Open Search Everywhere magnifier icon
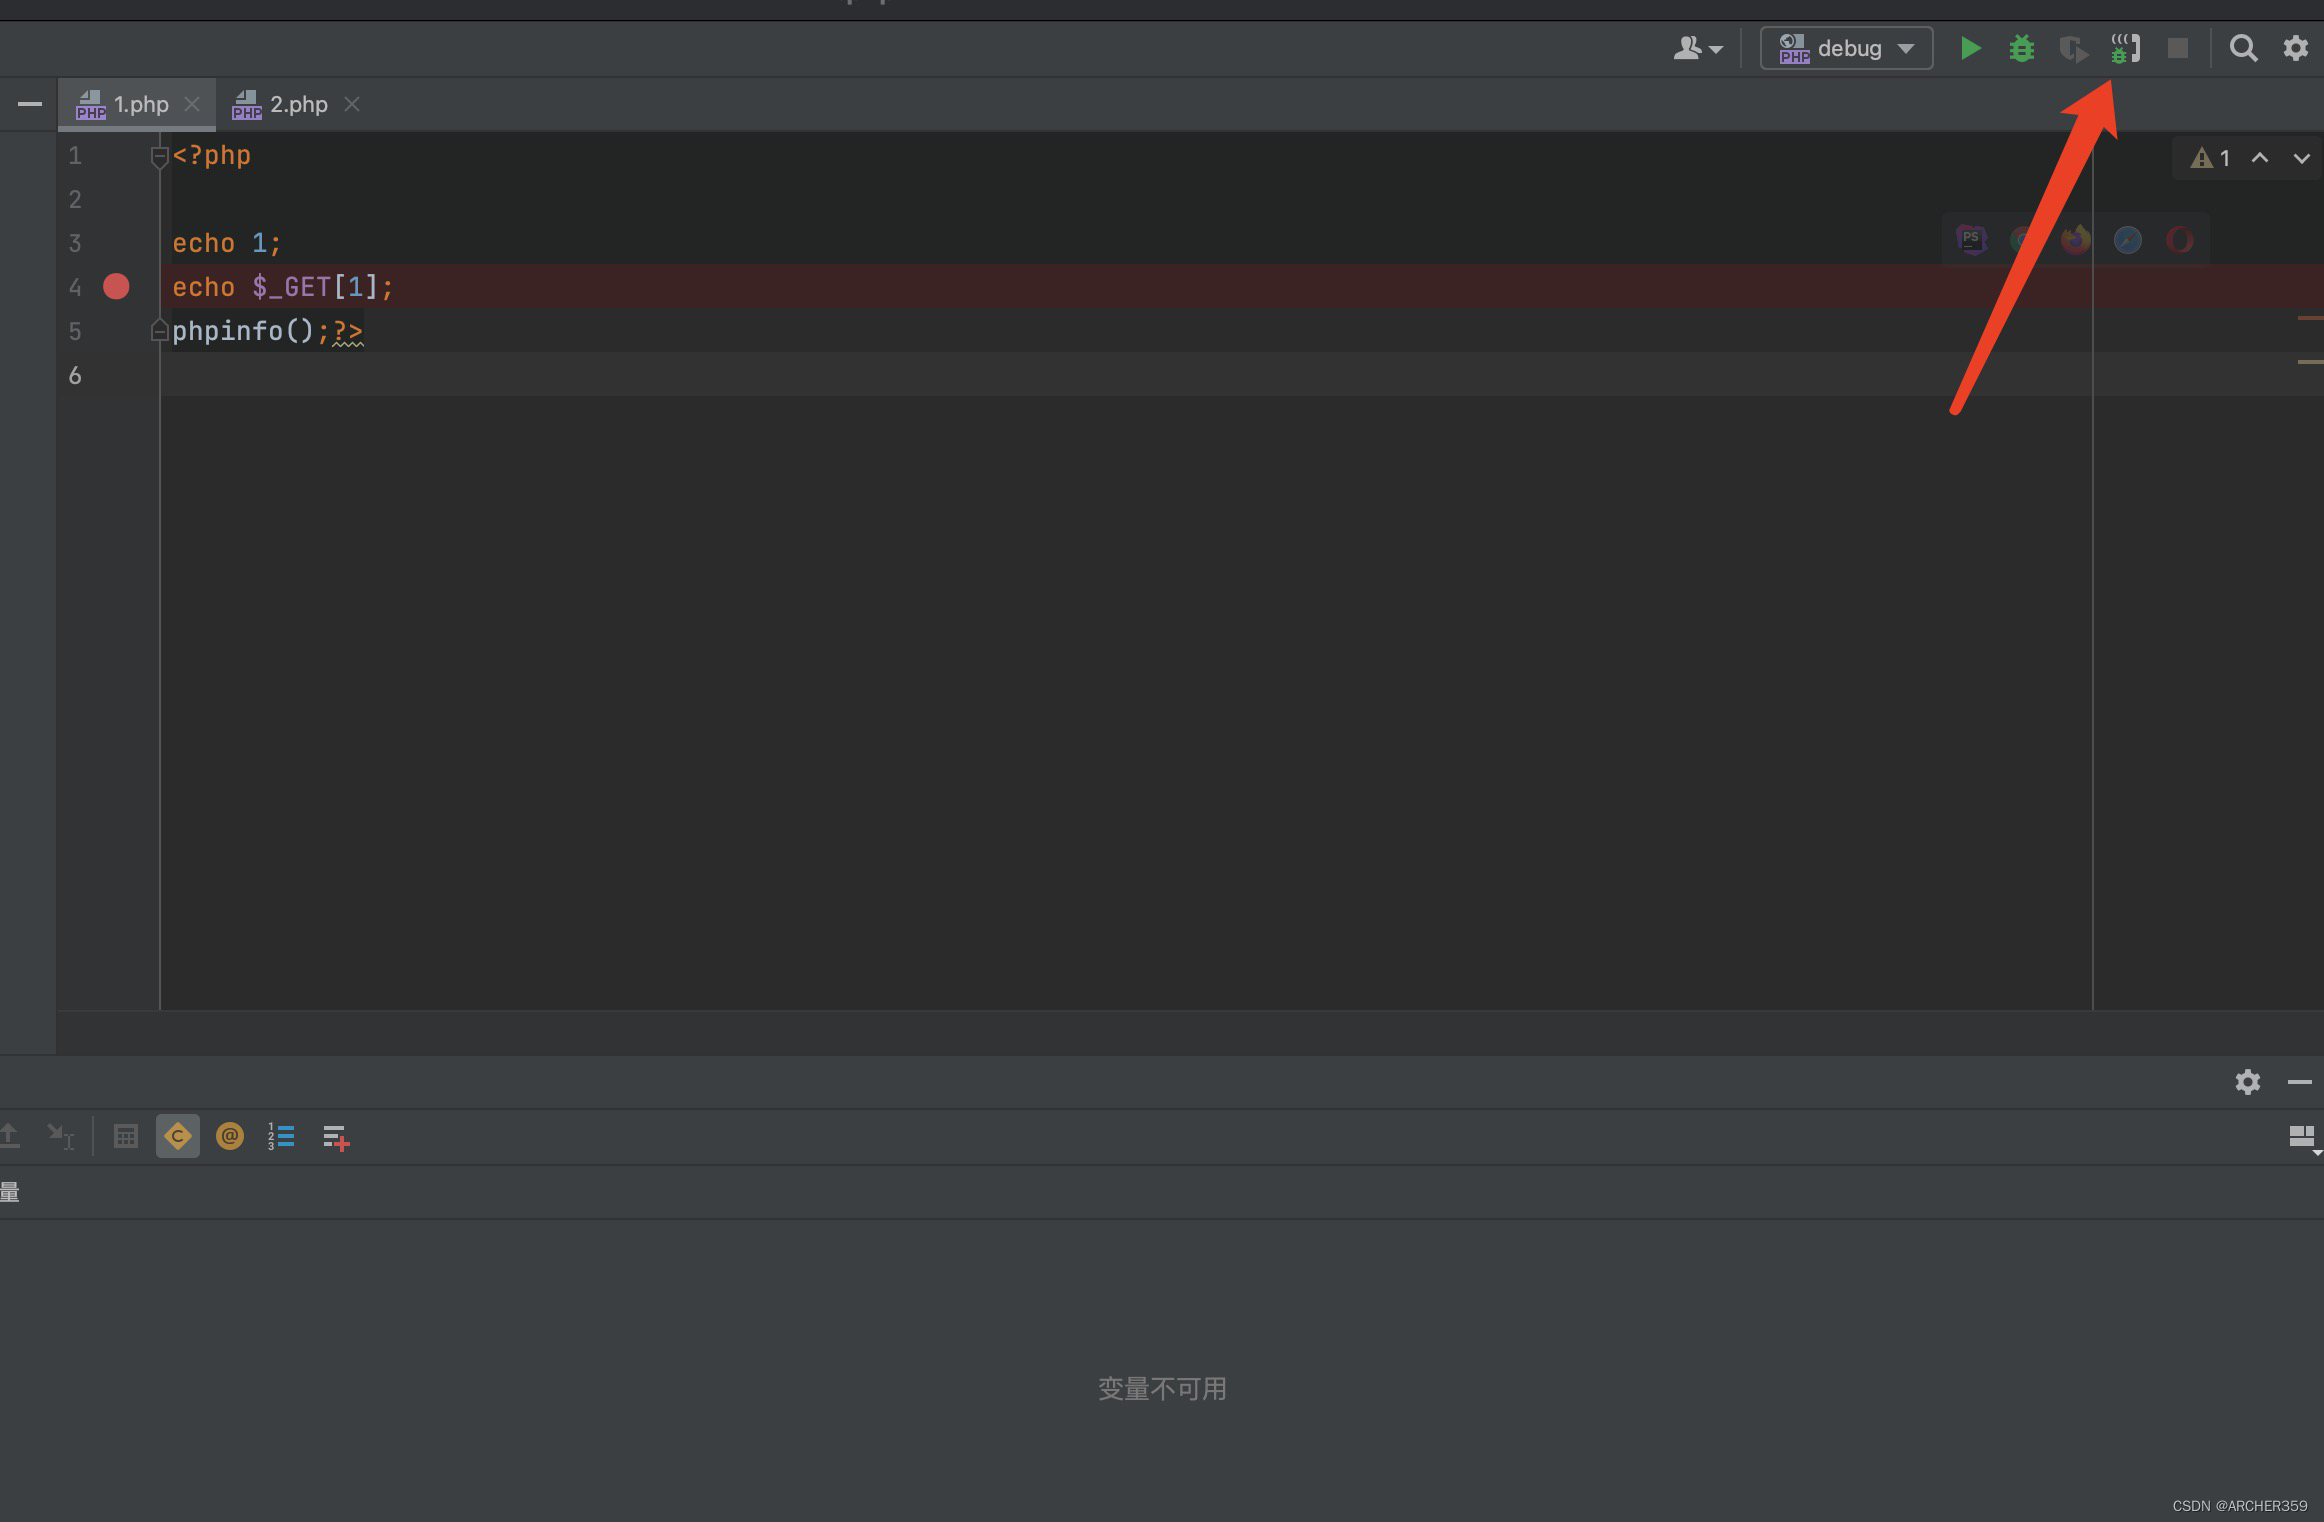The height and width of the screenshot is (1522, 2324). click(x=2243, y=48)
